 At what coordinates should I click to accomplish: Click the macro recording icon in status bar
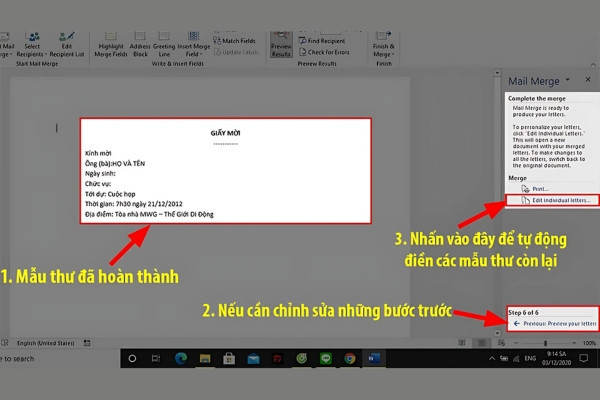tap(87, 343)
